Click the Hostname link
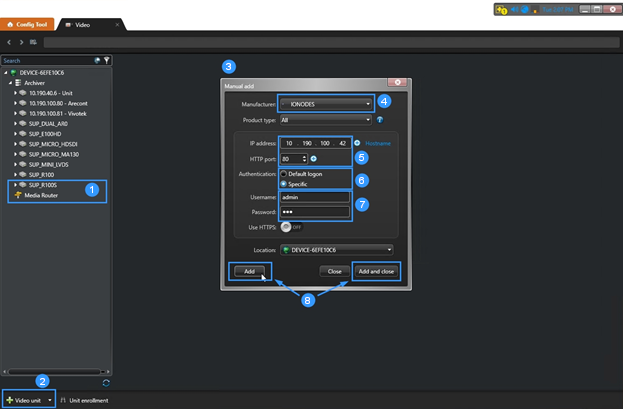Viewport: 623px width, 409px height. tap(378, 143)
